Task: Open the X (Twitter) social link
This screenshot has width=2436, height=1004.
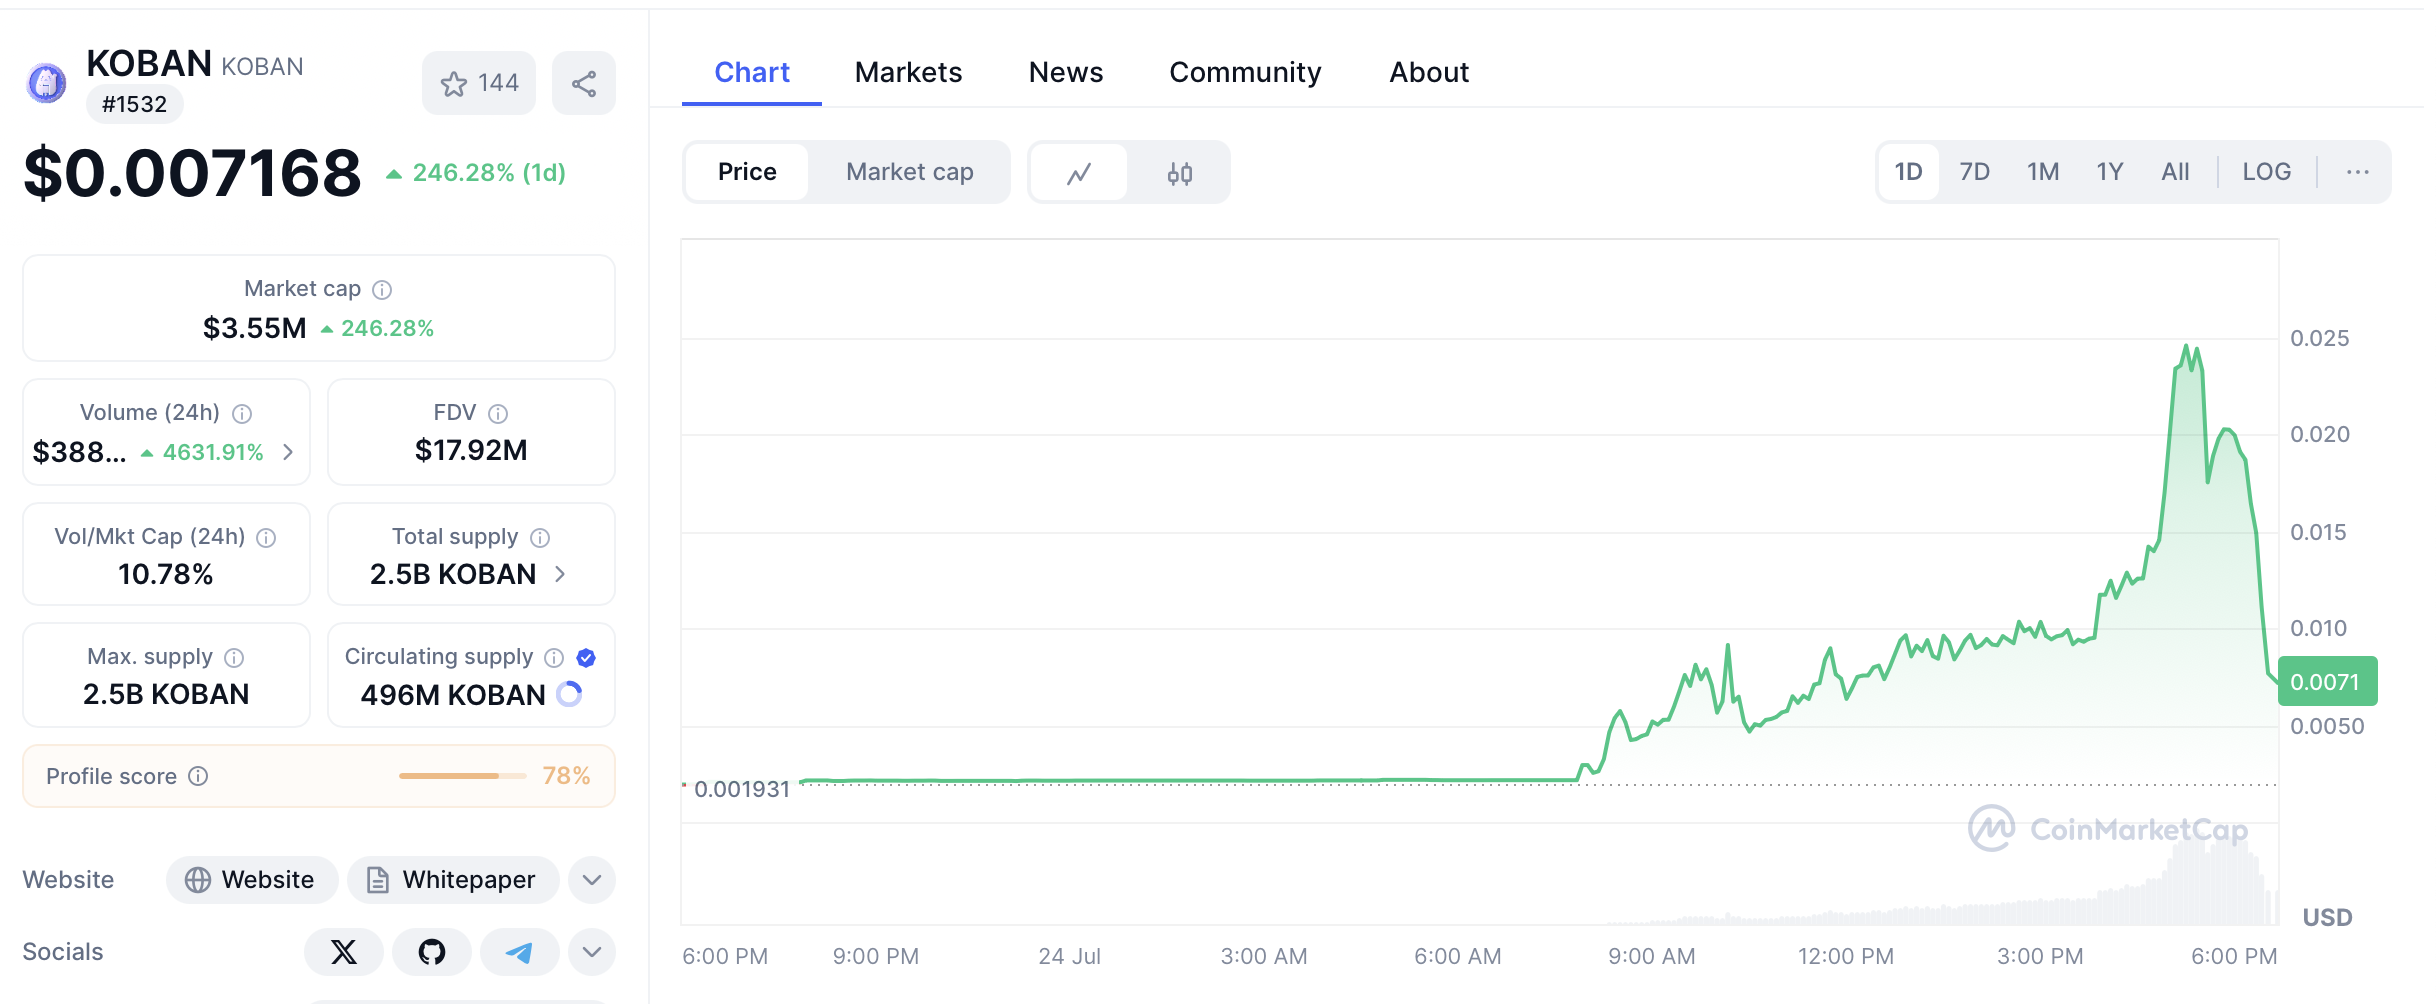Action: pos(343,952)
